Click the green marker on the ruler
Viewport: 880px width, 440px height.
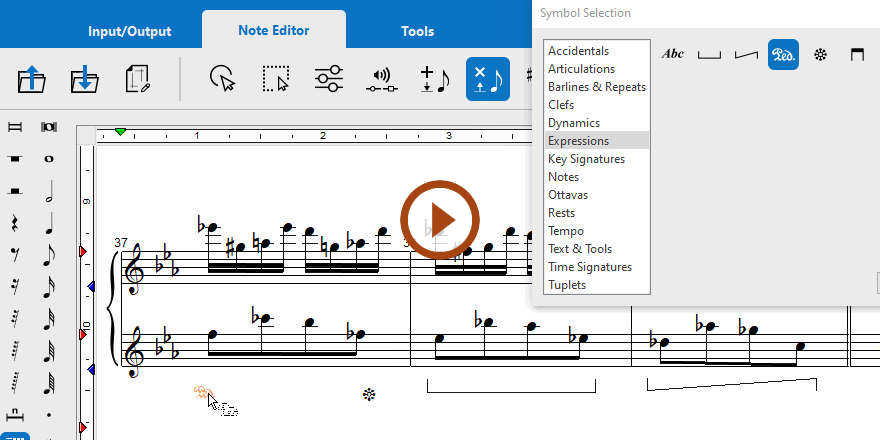click(121, 132)
